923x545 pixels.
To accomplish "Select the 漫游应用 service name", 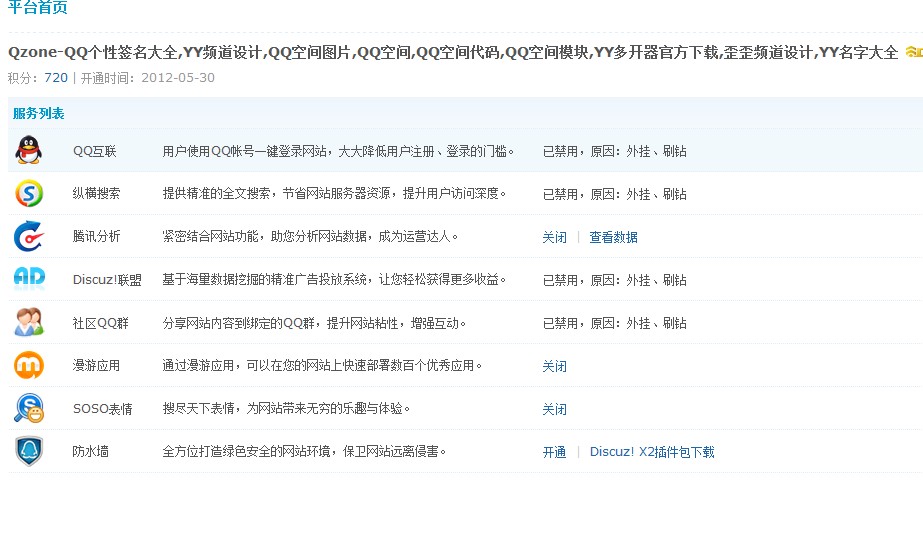I will coord(97,365).
